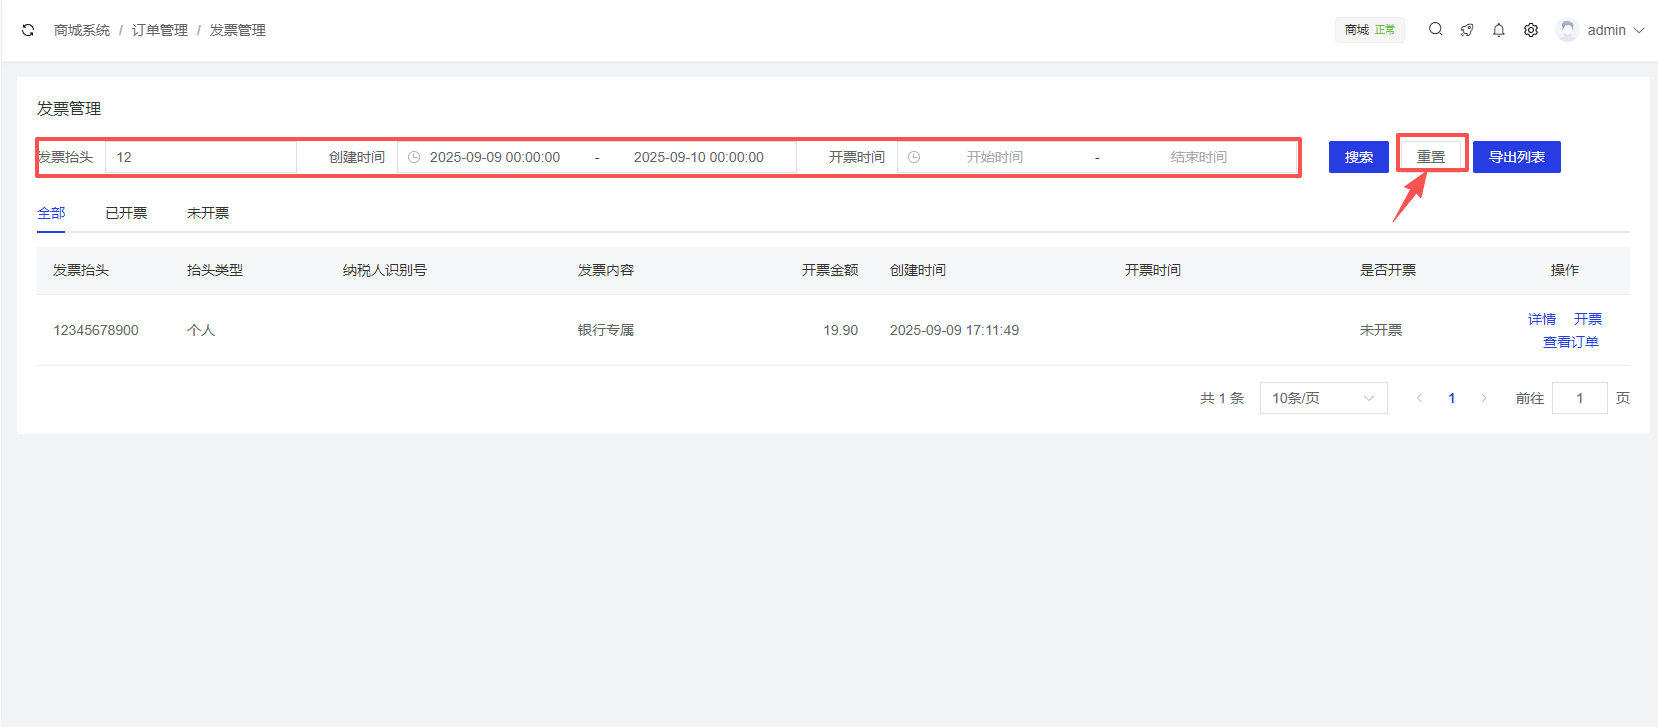This screenshot has width=1658, height=727.
Task: Open the 10条/页 page size dropdown
Action: tap(1323, 398)
